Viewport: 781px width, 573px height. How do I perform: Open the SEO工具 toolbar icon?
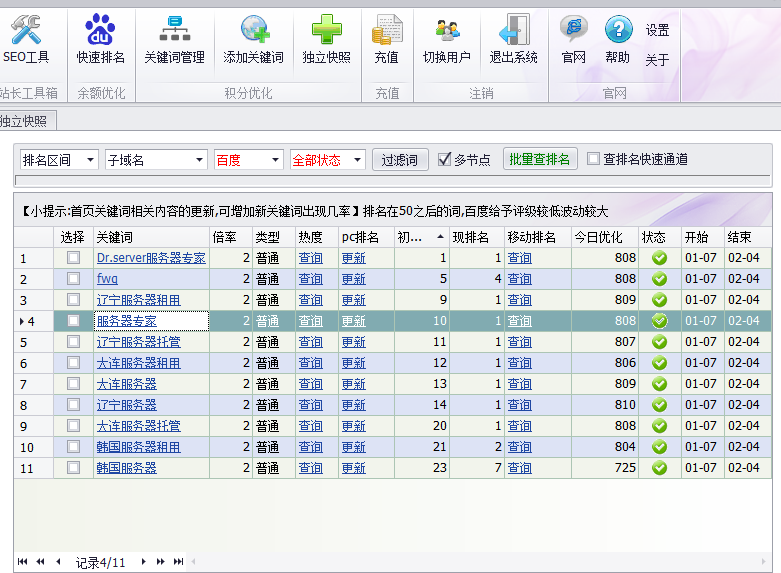[x=25, y=40]
